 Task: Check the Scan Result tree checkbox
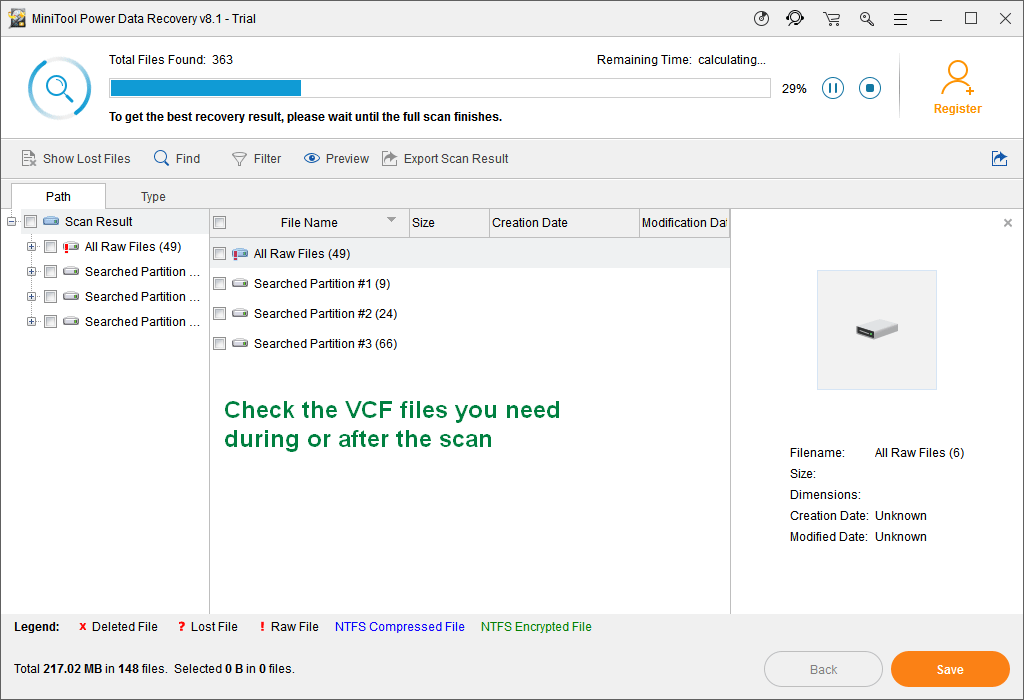tap(30, 222)
